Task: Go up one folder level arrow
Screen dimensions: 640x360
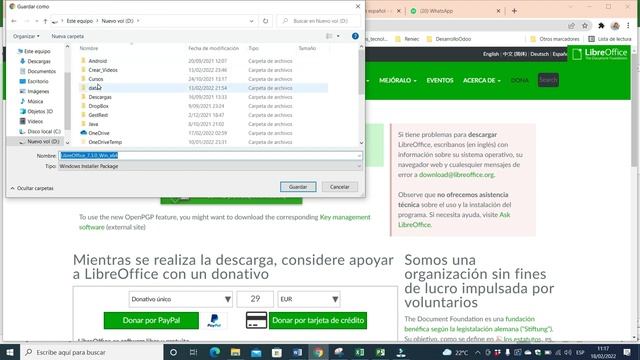Action: click(x=45, y=21)
